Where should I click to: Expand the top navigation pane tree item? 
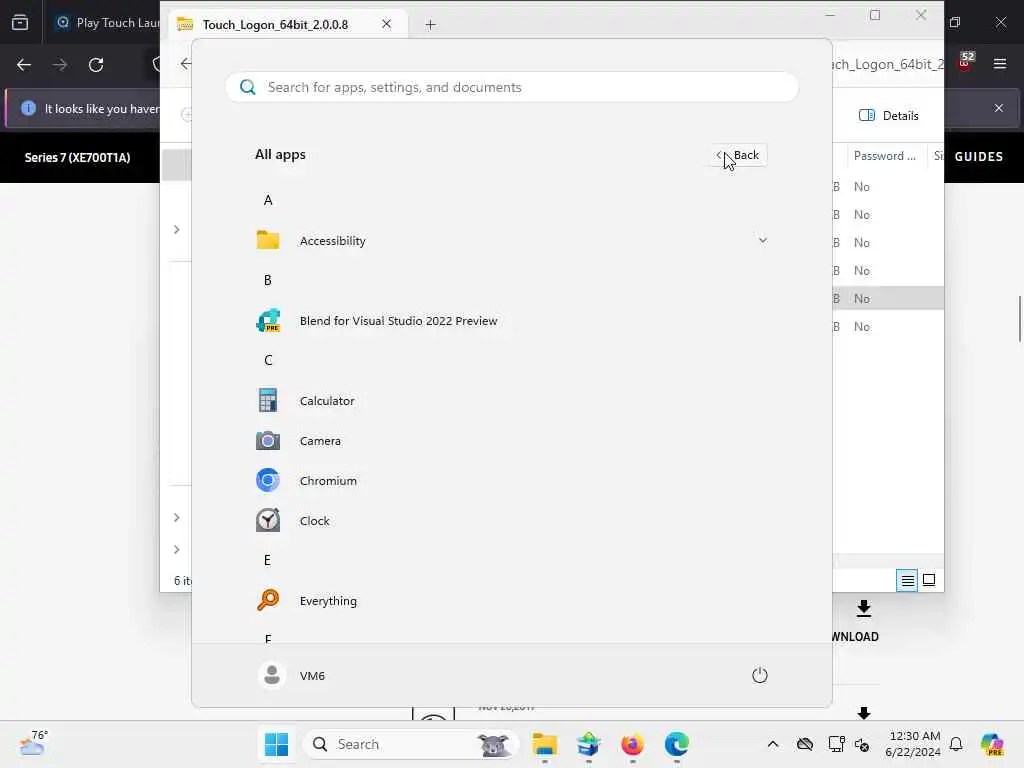[x=176, y=230]
